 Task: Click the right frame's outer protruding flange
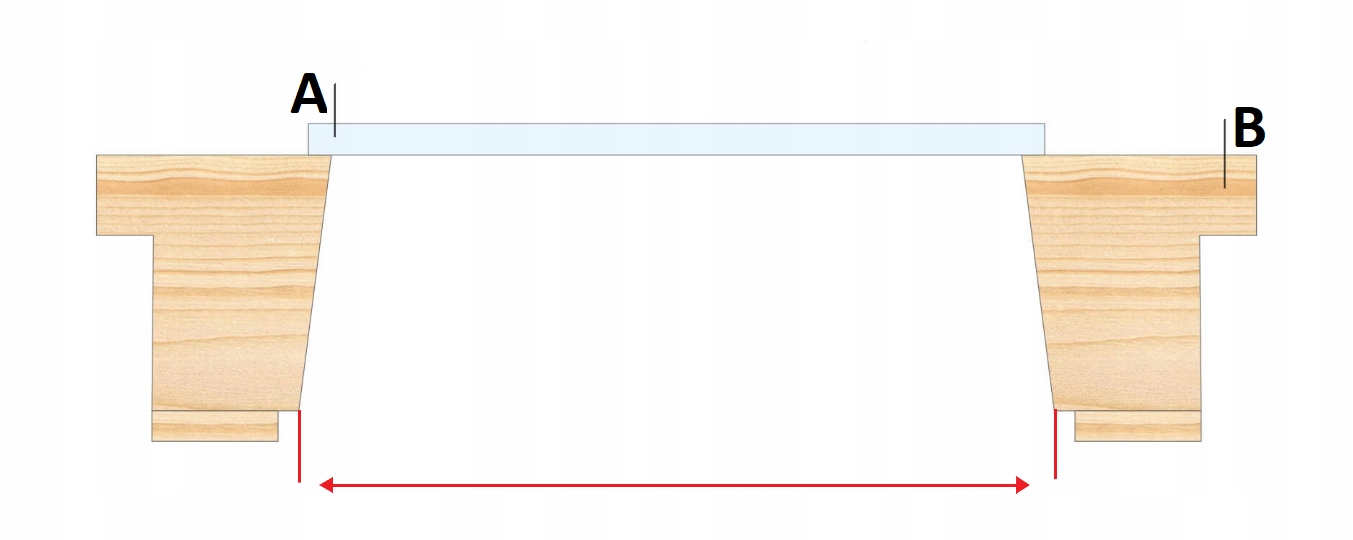click(x=1229, y=195)
